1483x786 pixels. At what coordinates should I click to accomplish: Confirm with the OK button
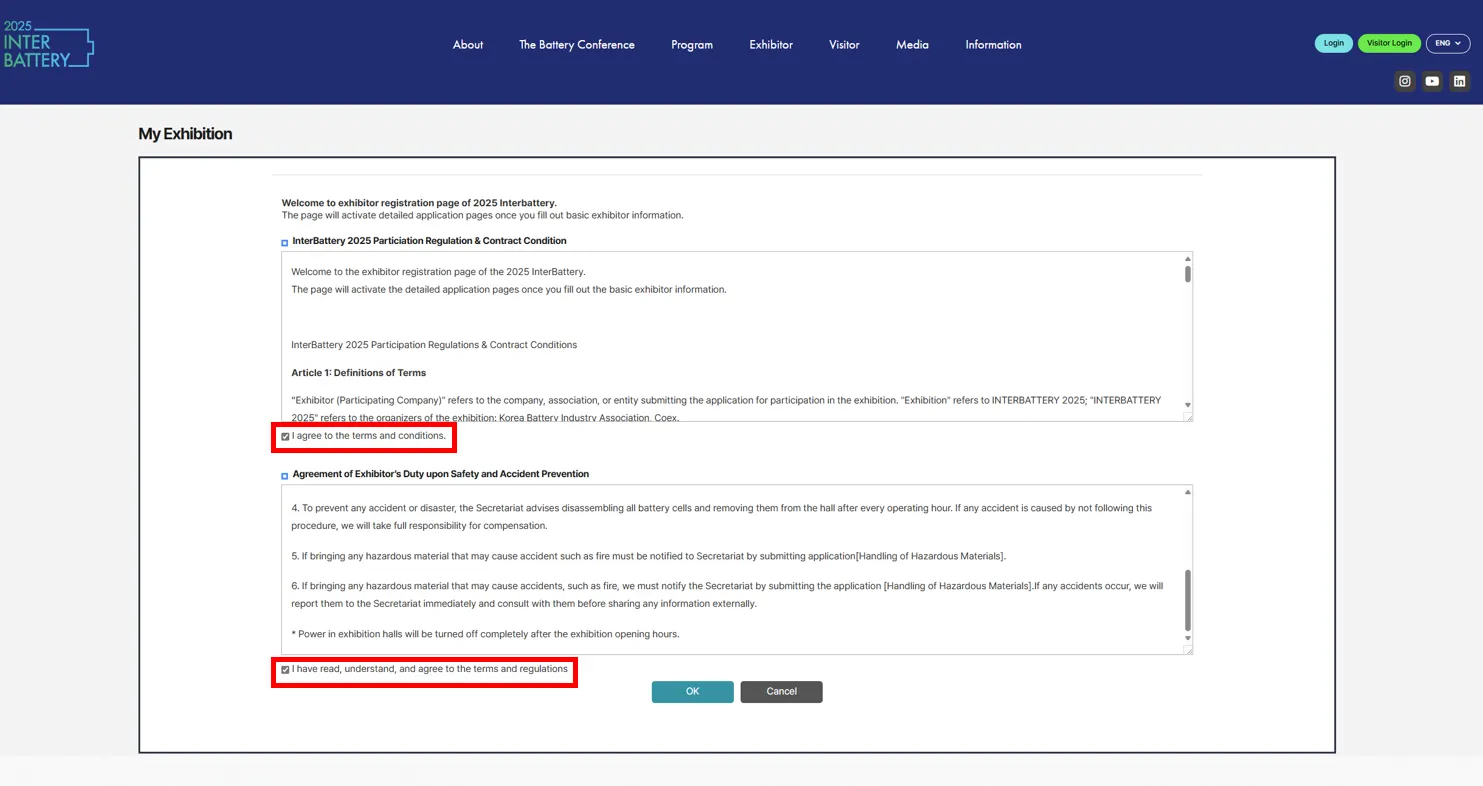[692, 692]
